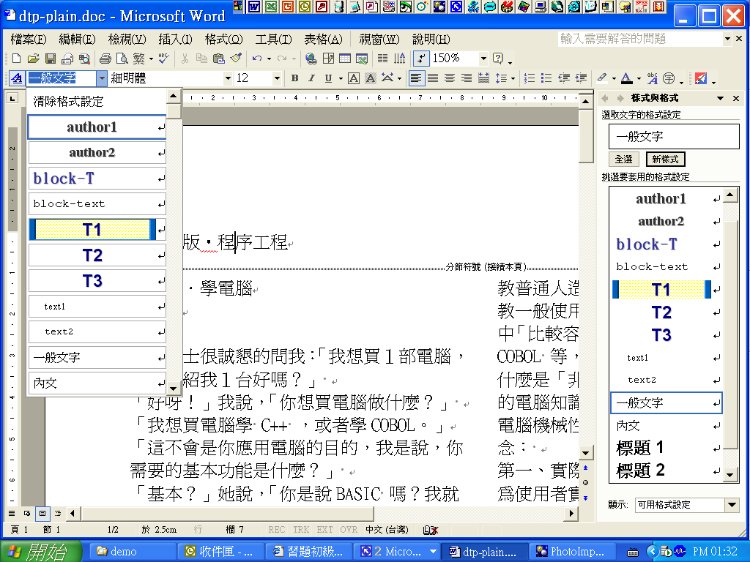Viewport: 750px width, 562px height.
Task: Click style list scroll-down arrow
Action: point(173,386)
